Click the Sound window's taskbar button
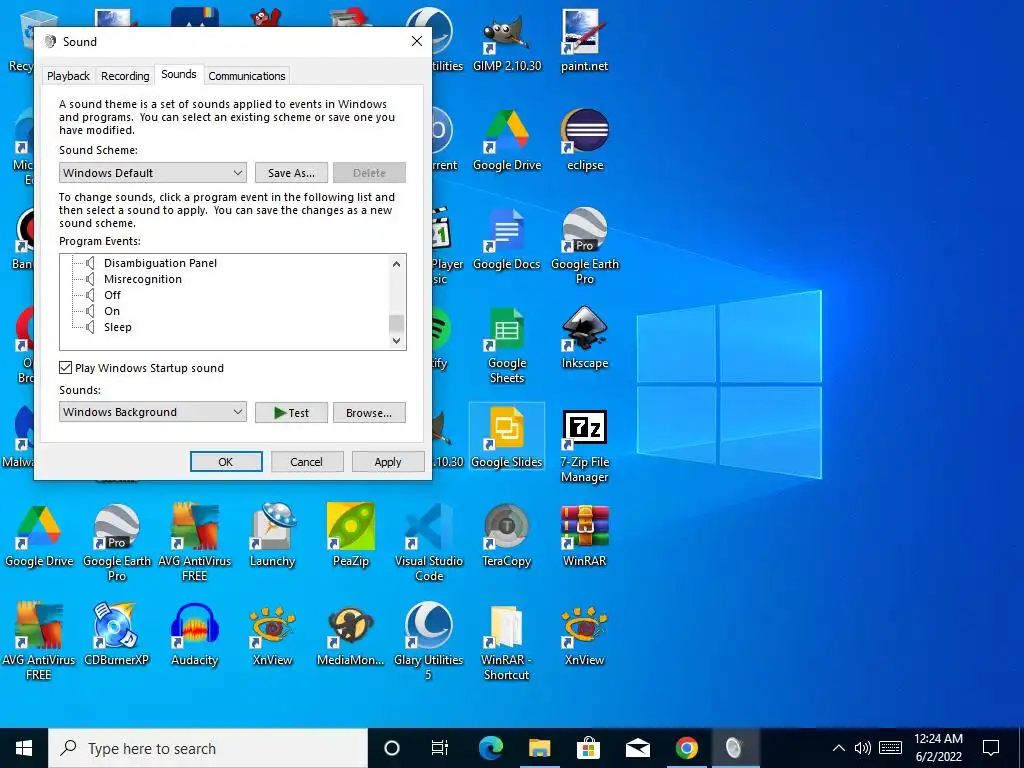Image resolution: width=1024 pixels, height=768 pixels. (734, 748)
